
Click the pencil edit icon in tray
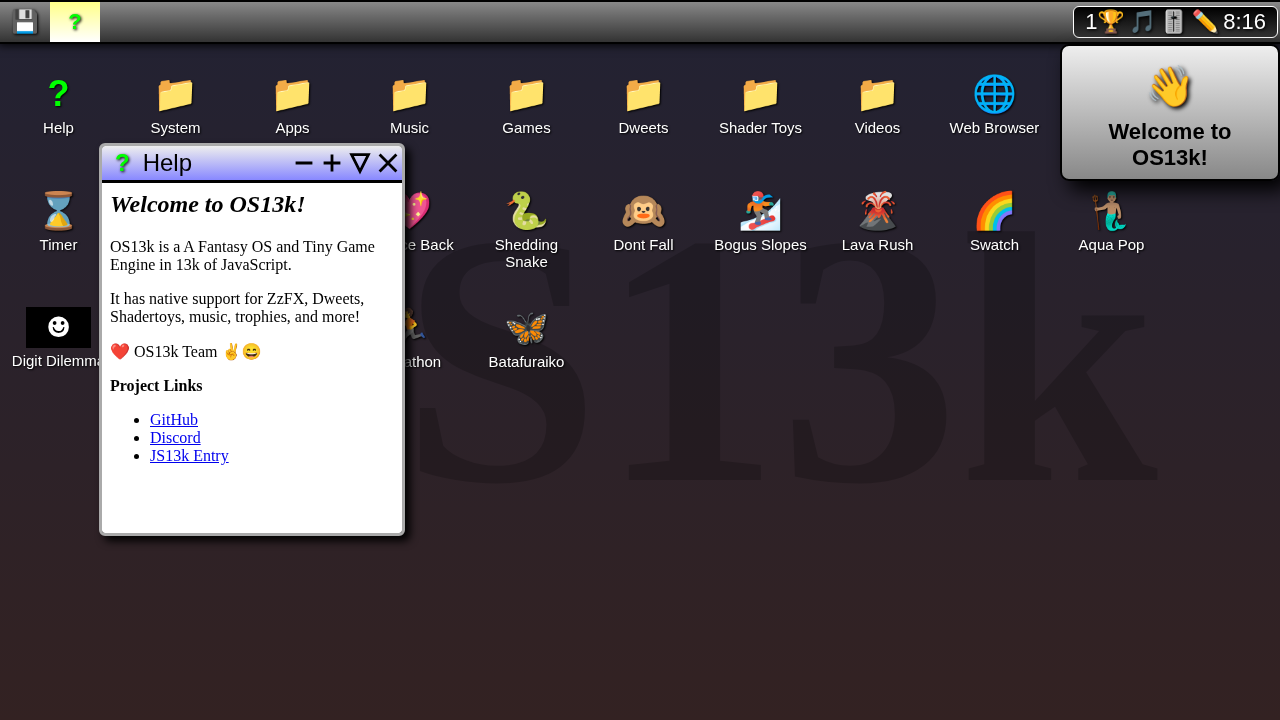(x=1205, y=22)
